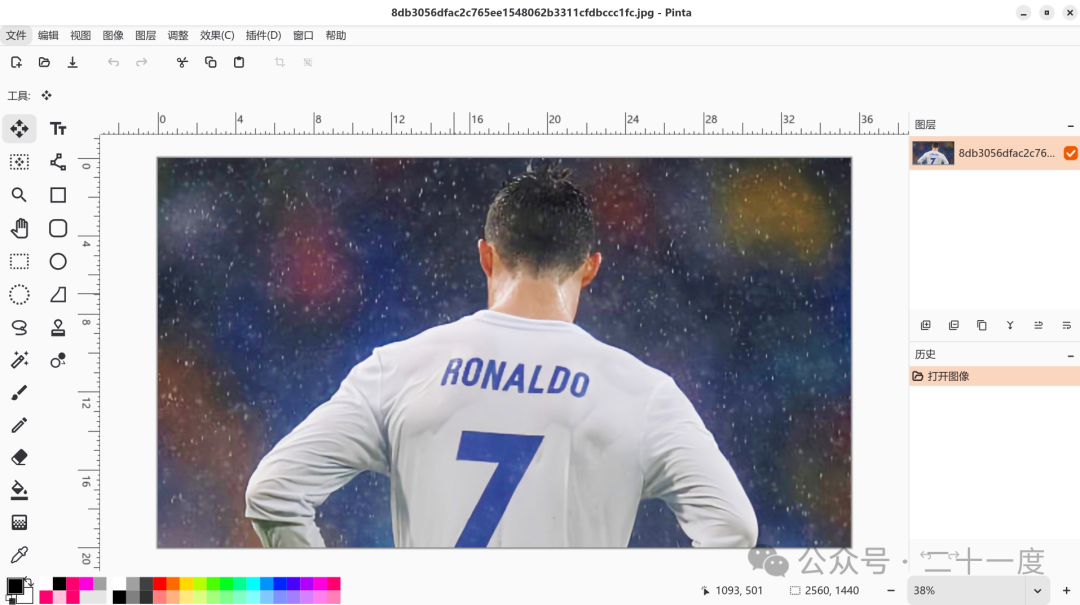
Task: Select the Pan hand tool
Action: point(19,228)
